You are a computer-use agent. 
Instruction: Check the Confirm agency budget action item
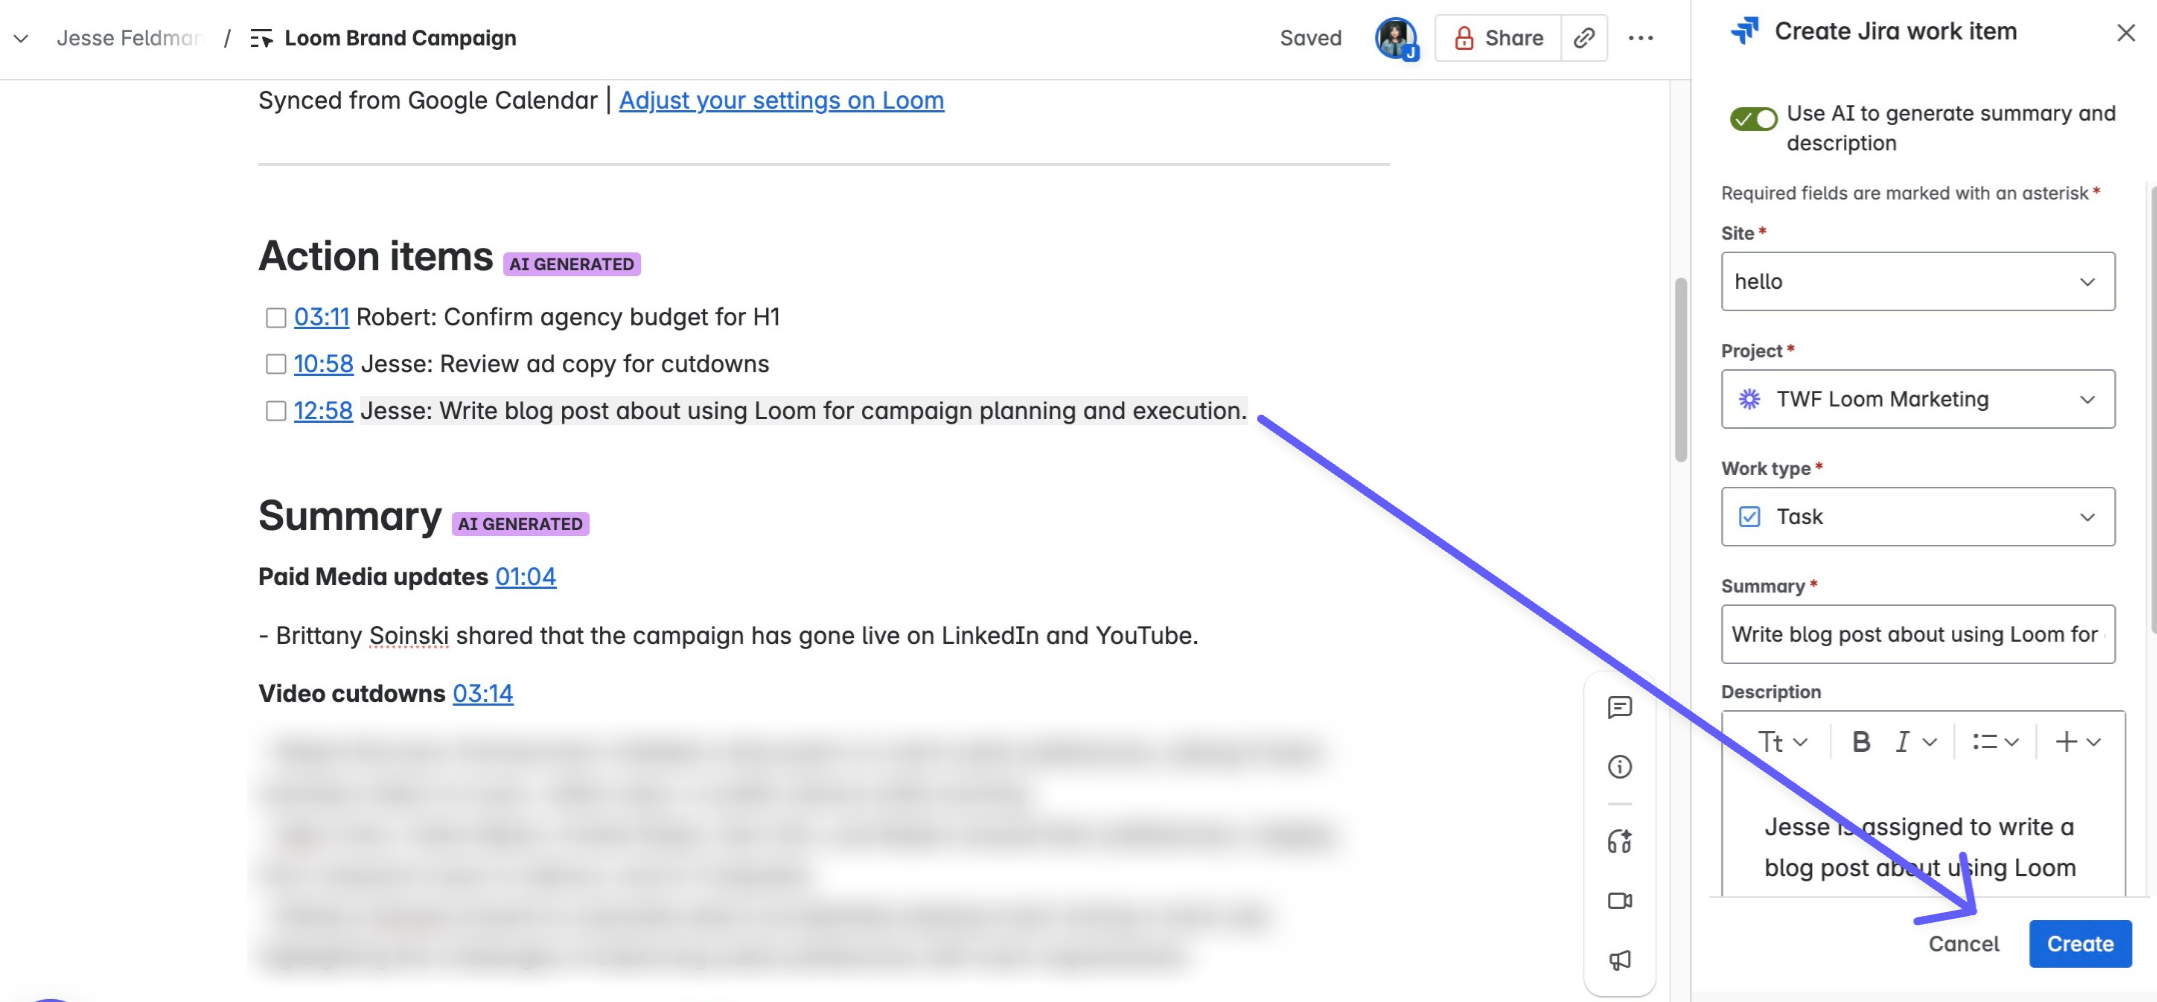click(276, 318)
